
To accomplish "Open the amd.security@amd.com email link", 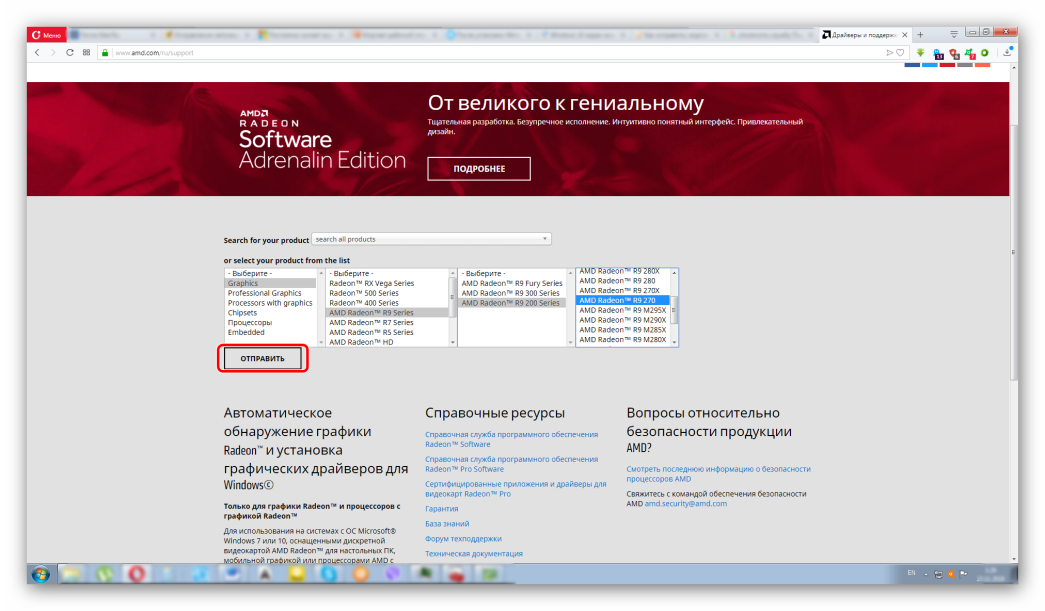I will 685,504.
